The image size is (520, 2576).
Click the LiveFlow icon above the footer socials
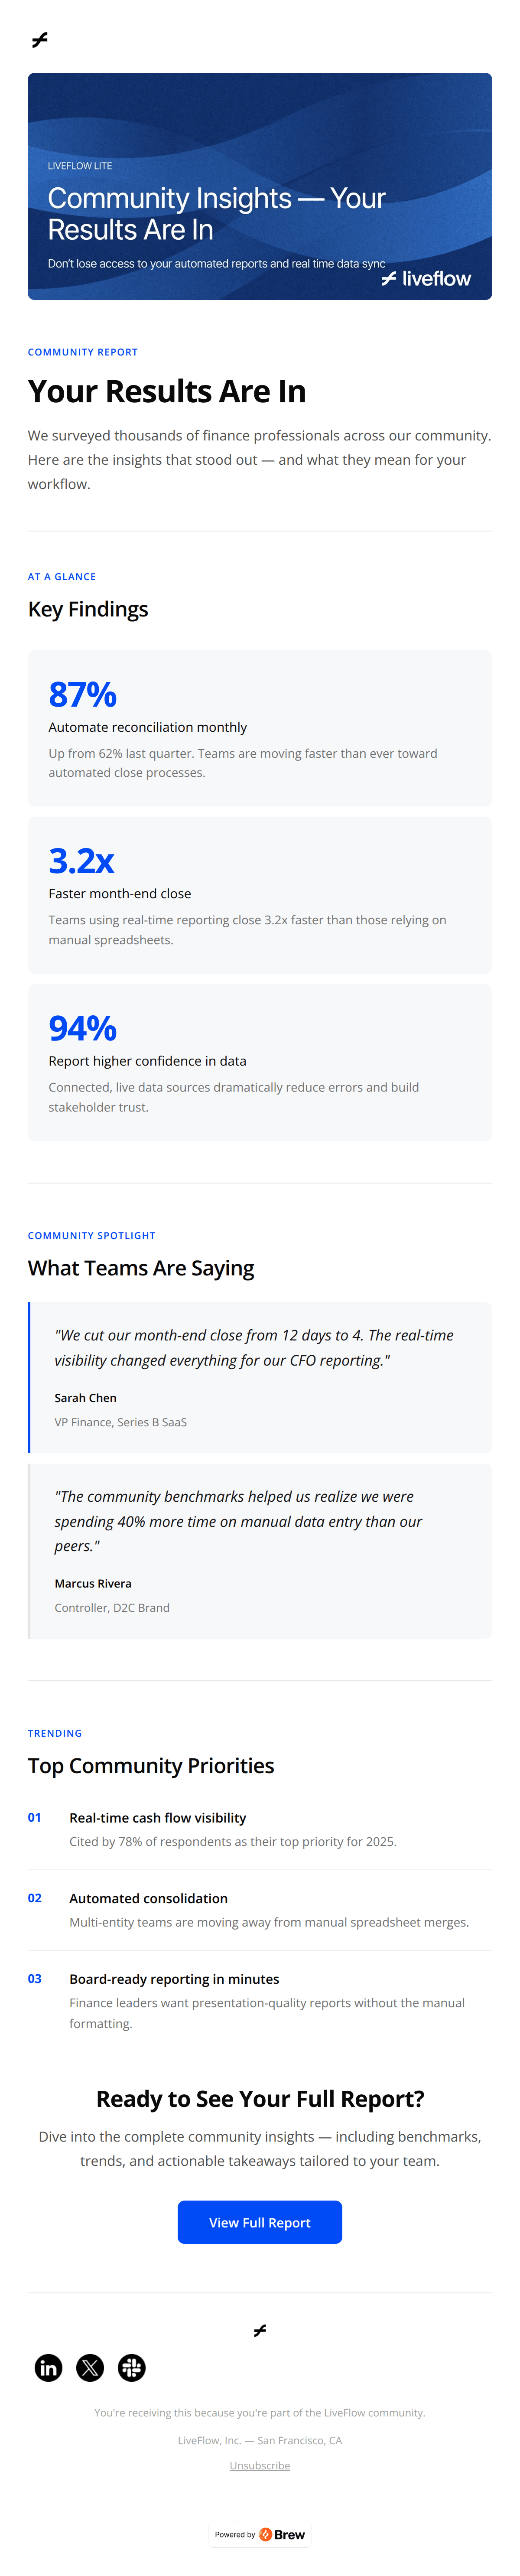point(259,2330)
